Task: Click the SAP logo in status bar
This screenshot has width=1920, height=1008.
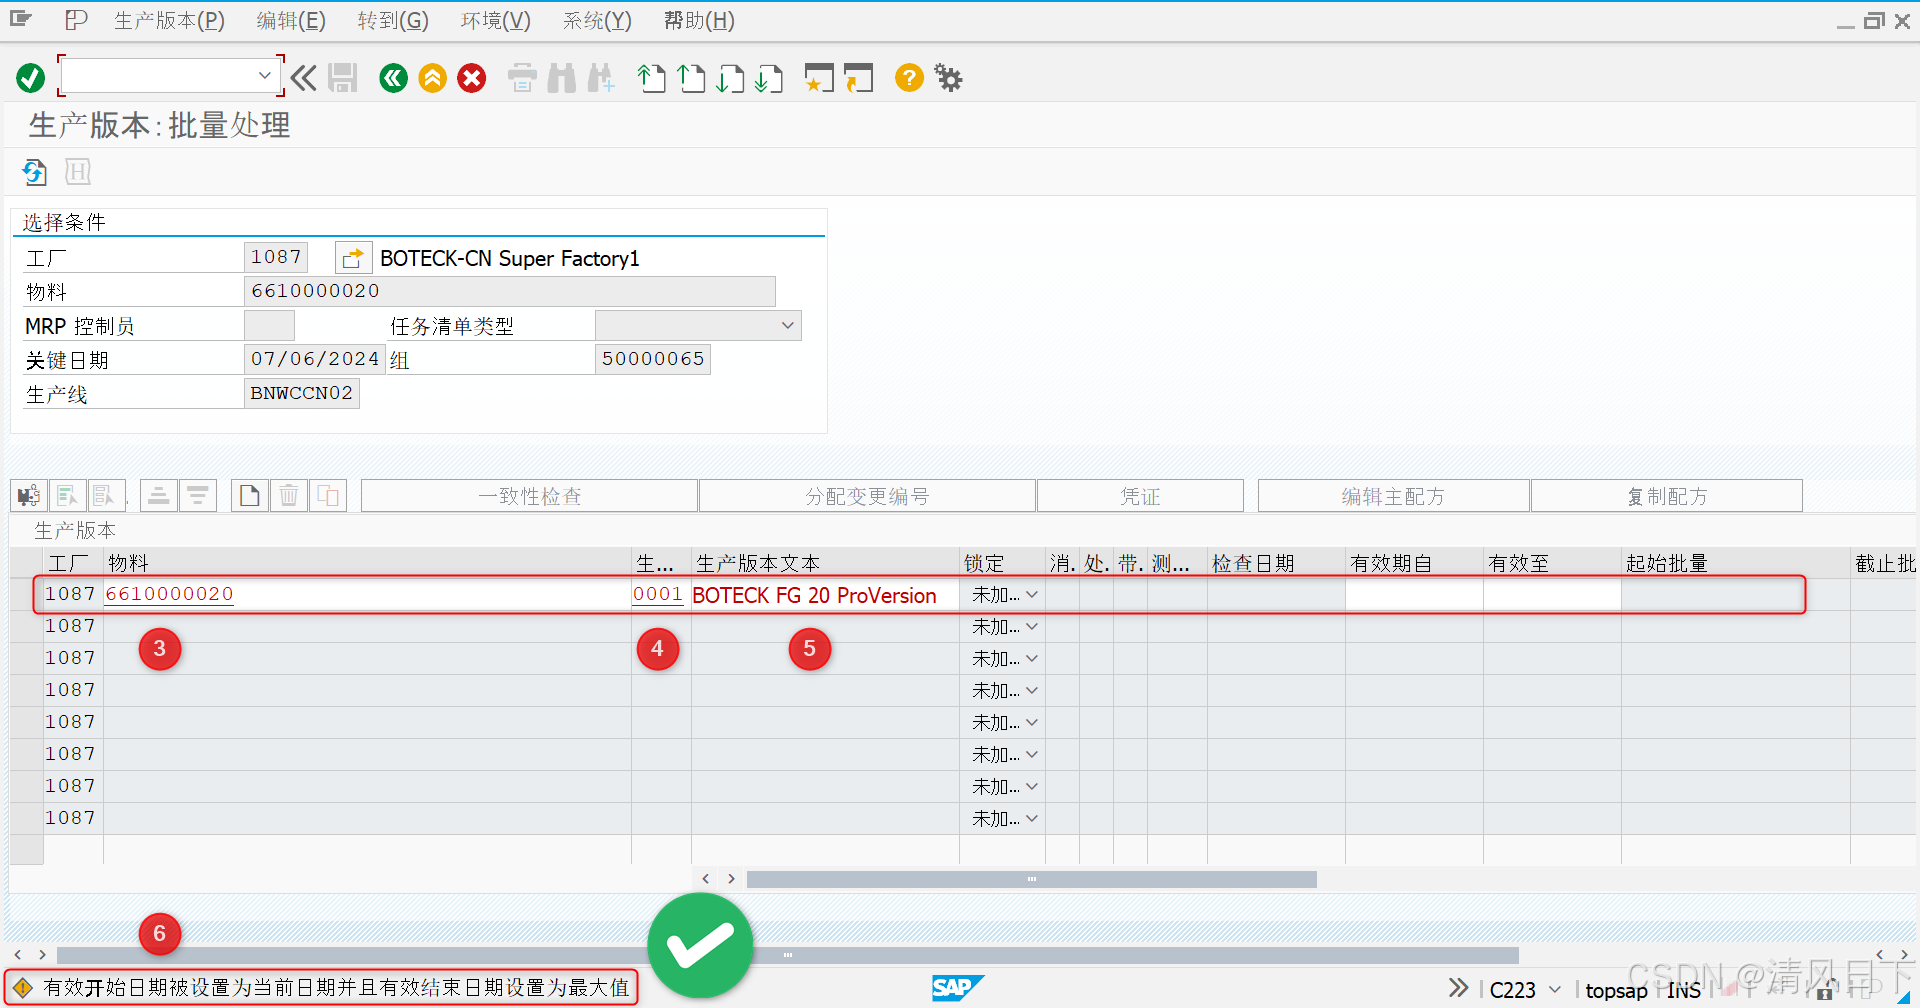Action: tap(958, 988)
